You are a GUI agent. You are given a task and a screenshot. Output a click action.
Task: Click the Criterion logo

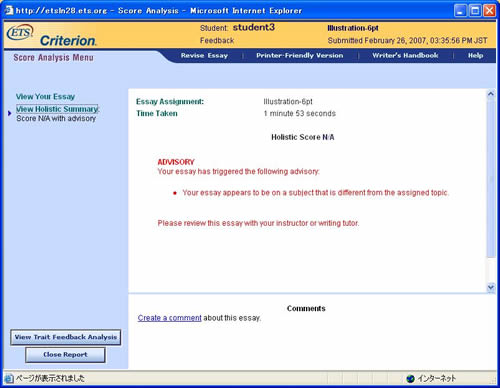click(68, 41)
